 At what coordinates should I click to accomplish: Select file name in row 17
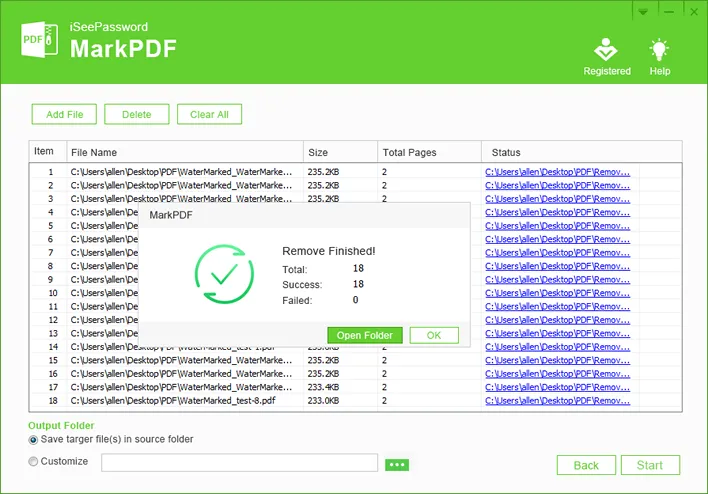pos(181,387)
